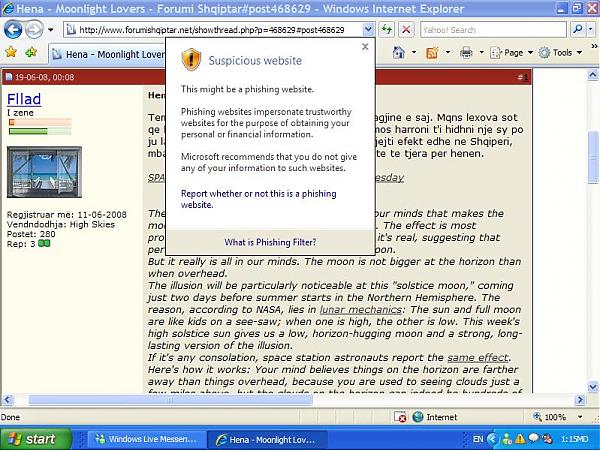Image resolution: width=600 pixels, height=451 pixels.
Task: Click the Stop loading button
Action: 406,29
